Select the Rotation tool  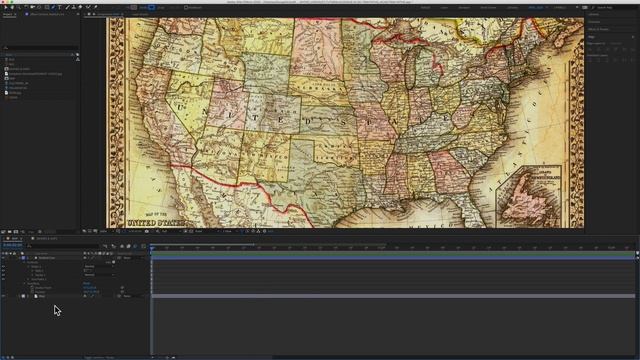click(26, 7)
